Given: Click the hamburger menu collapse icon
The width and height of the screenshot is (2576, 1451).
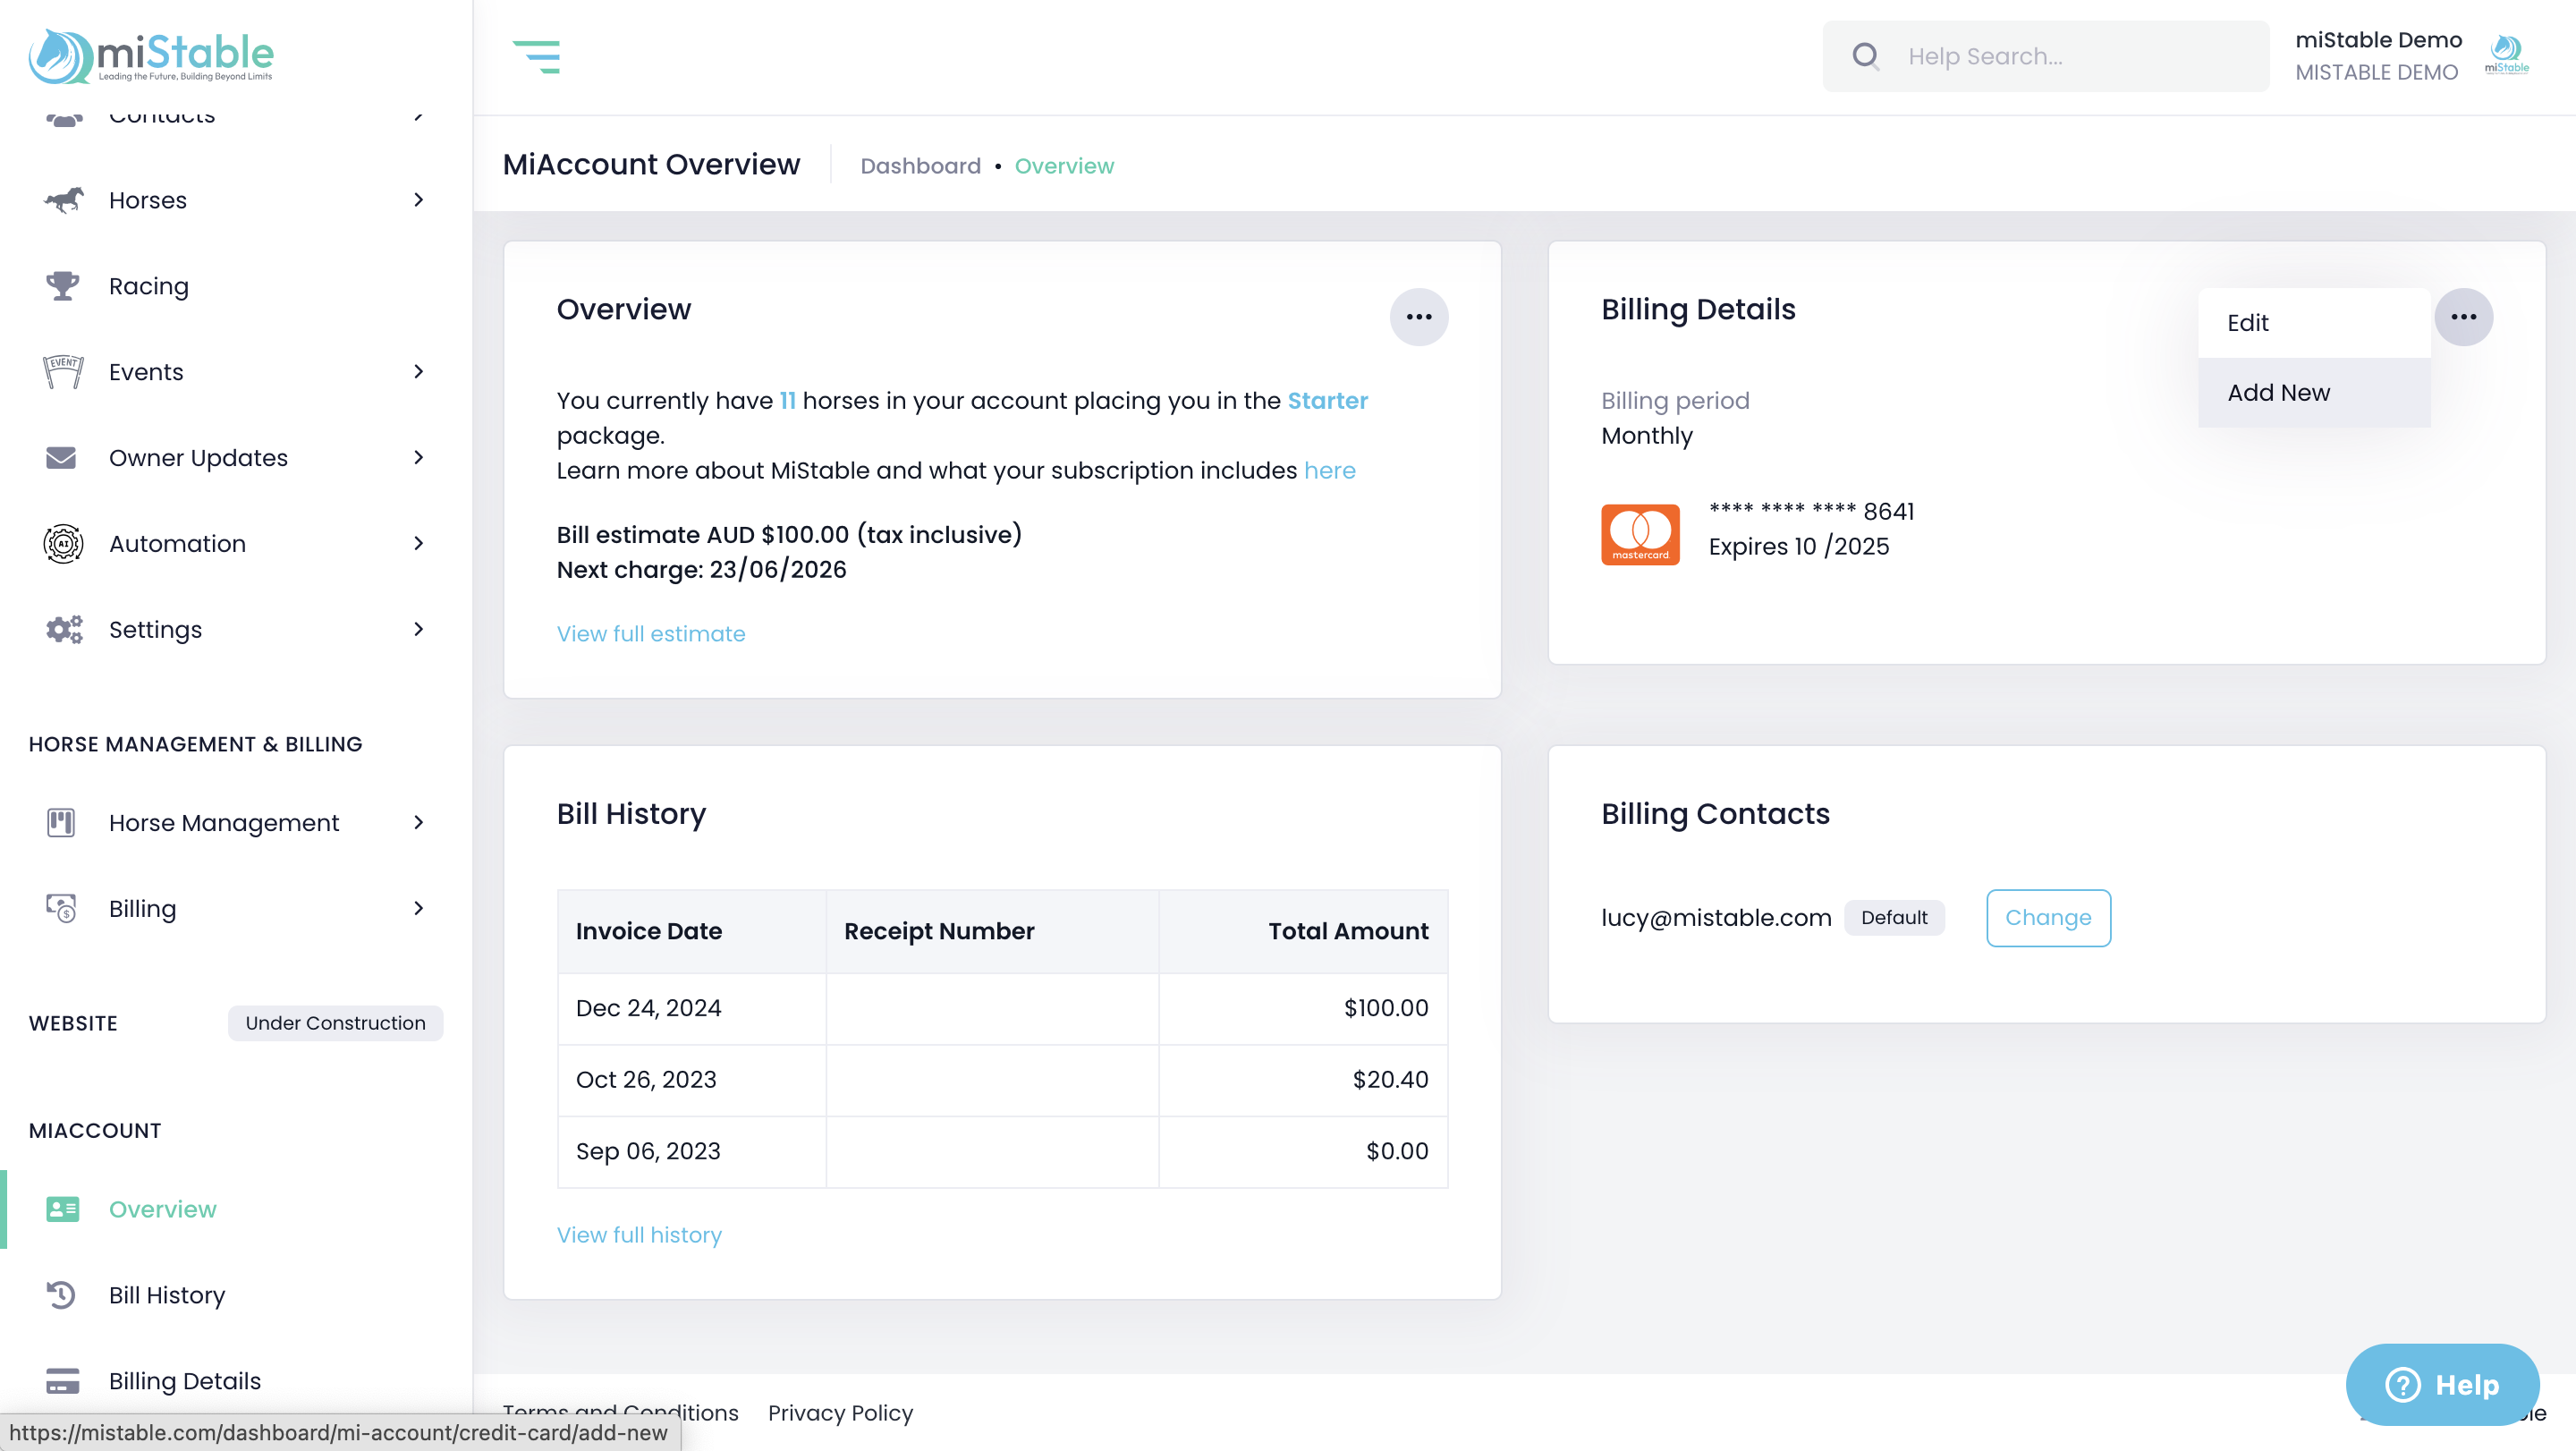Looking at the screenshot, I should pyautogui.click(x=536, y=57).
